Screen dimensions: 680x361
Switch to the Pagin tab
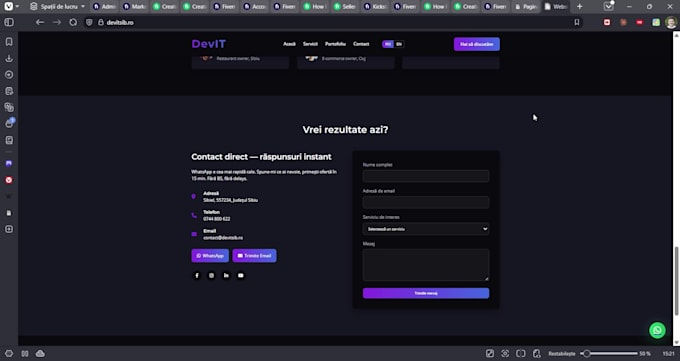pos(526,7)
